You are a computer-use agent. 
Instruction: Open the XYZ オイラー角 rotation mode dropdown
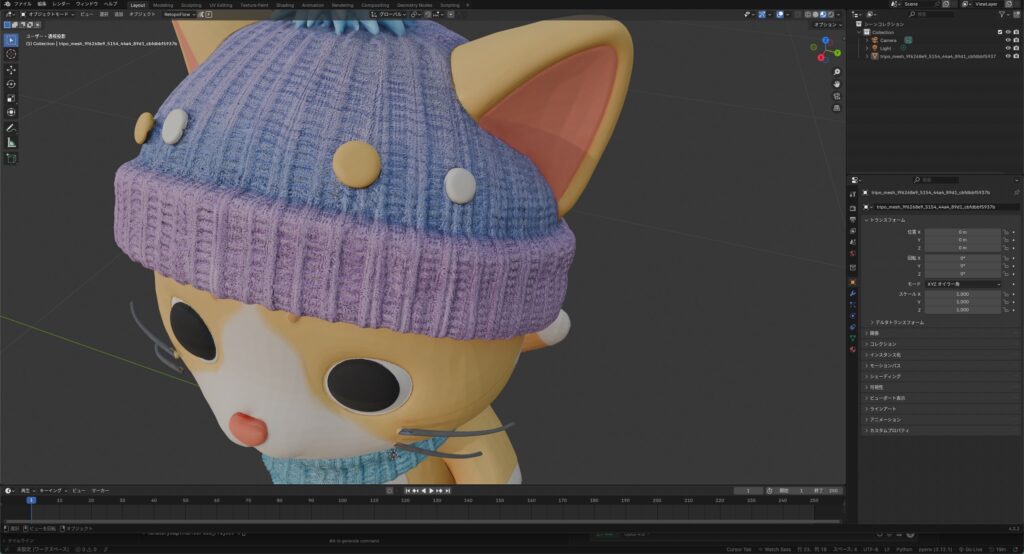[962, 284]
